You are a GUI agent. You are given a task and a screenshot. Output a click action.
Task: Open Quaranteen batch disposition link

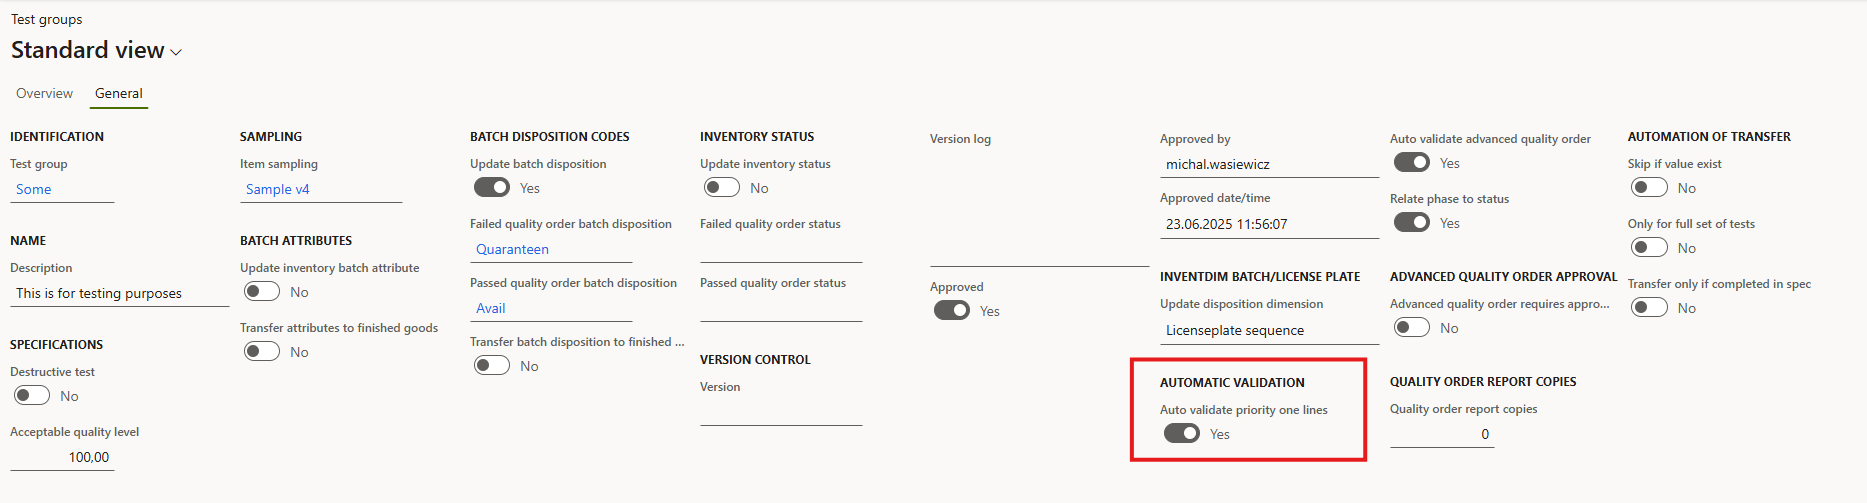point(512,249)
